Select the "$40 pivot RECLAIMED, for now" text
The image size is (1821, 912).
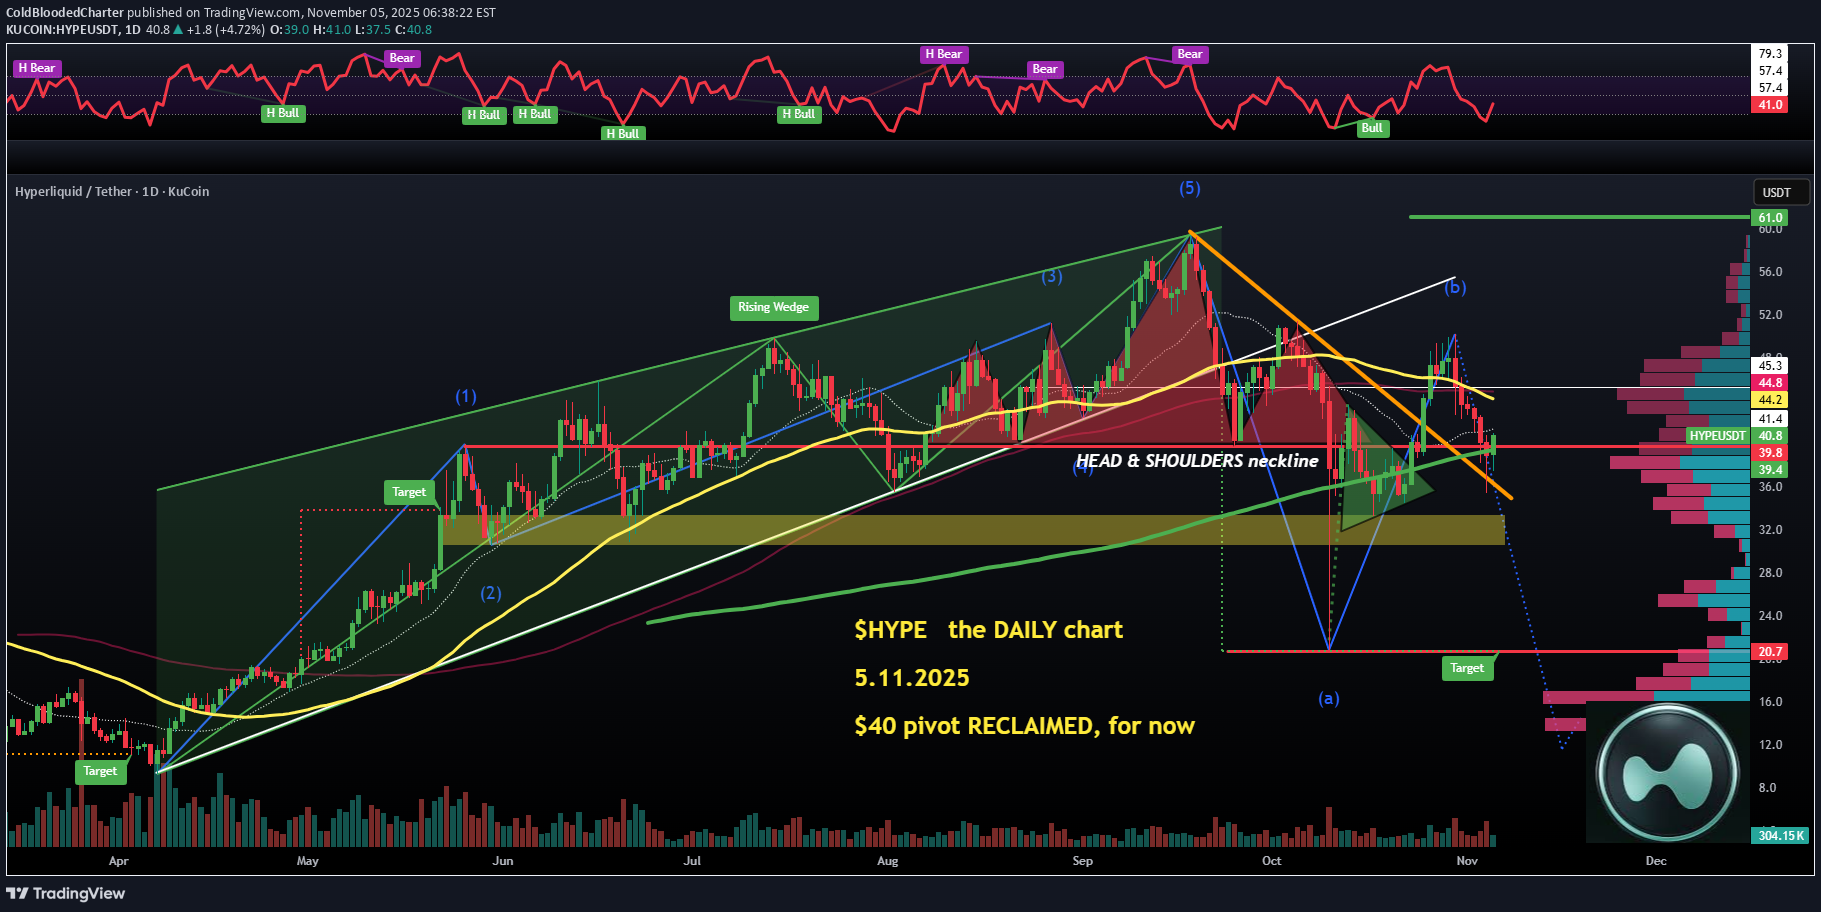[1024, 726]
